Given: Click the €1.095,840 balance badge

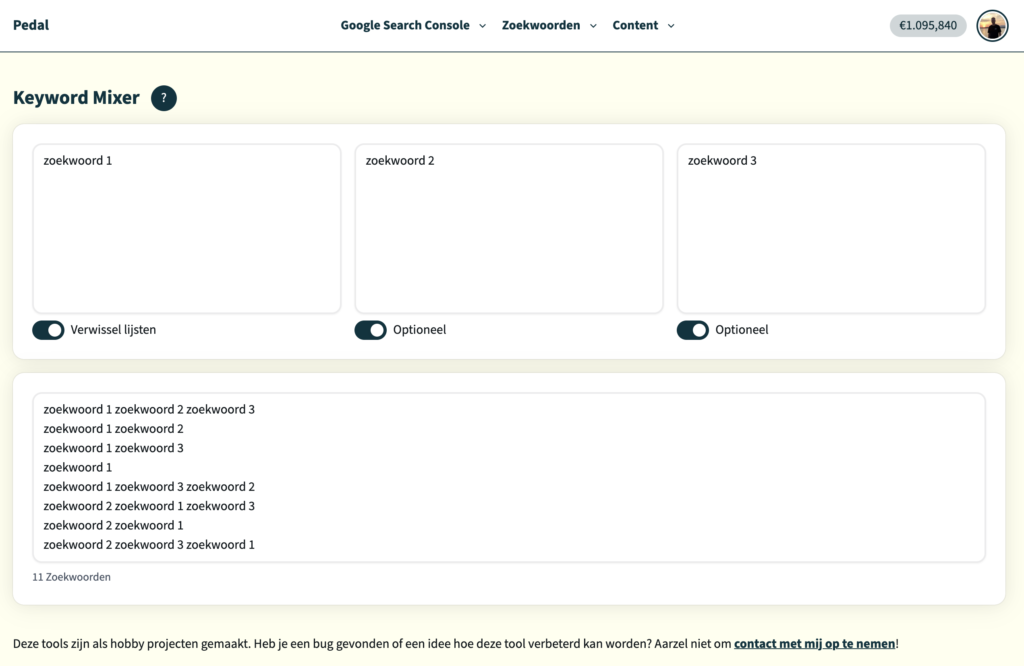Looking at the screenshot, I should [926, 24].
